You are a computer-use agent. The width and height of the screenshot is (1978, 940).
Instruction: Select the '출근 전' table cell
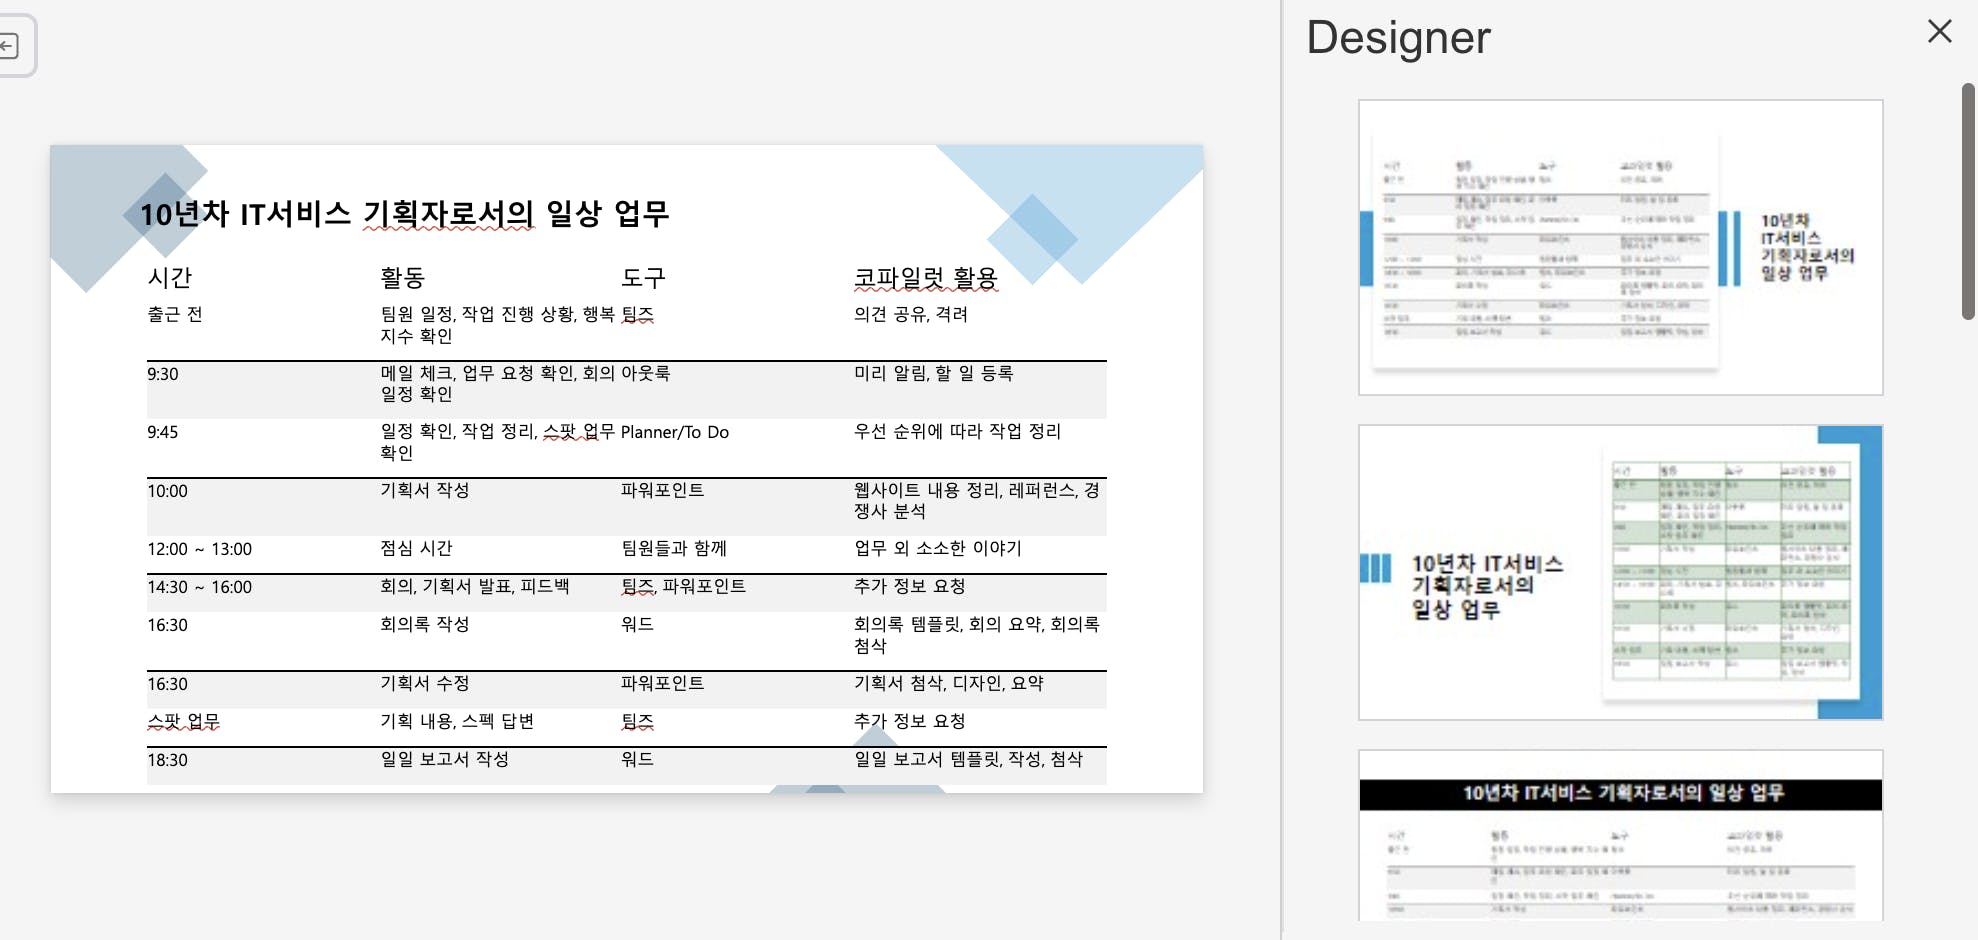click(x=173, y=314)
